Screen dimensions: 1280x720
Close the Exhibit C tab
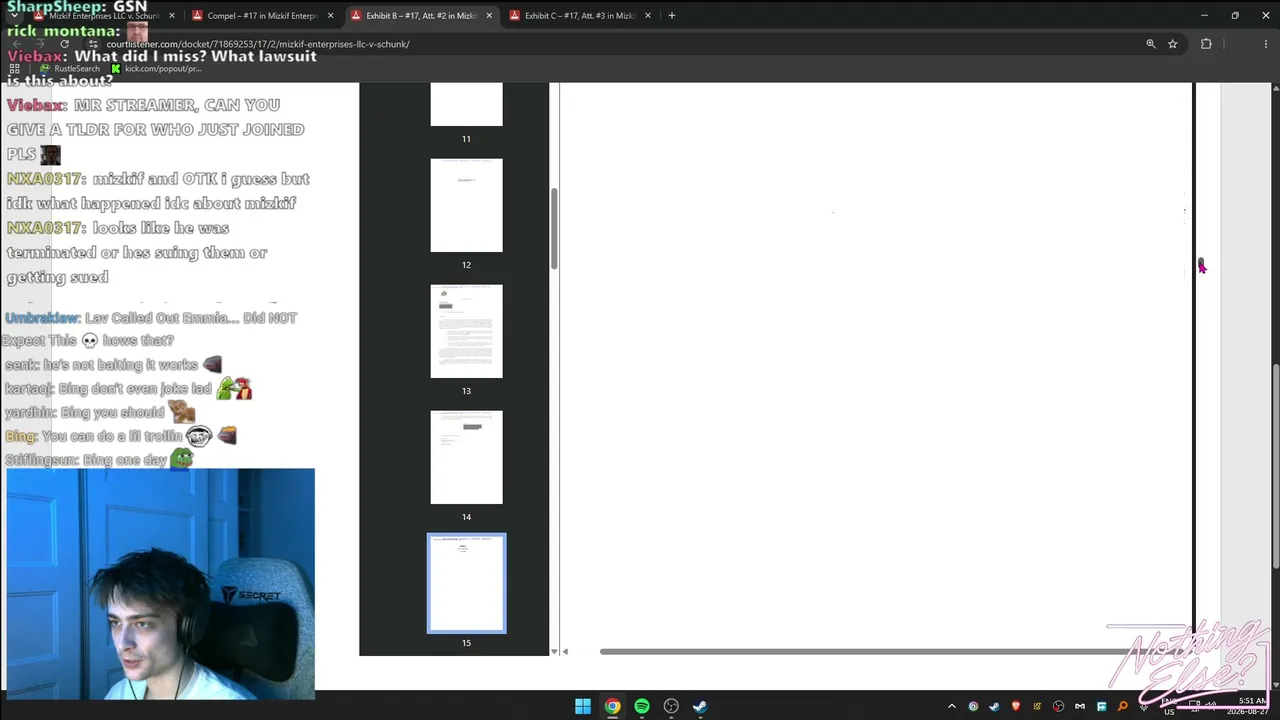(648, 16)
